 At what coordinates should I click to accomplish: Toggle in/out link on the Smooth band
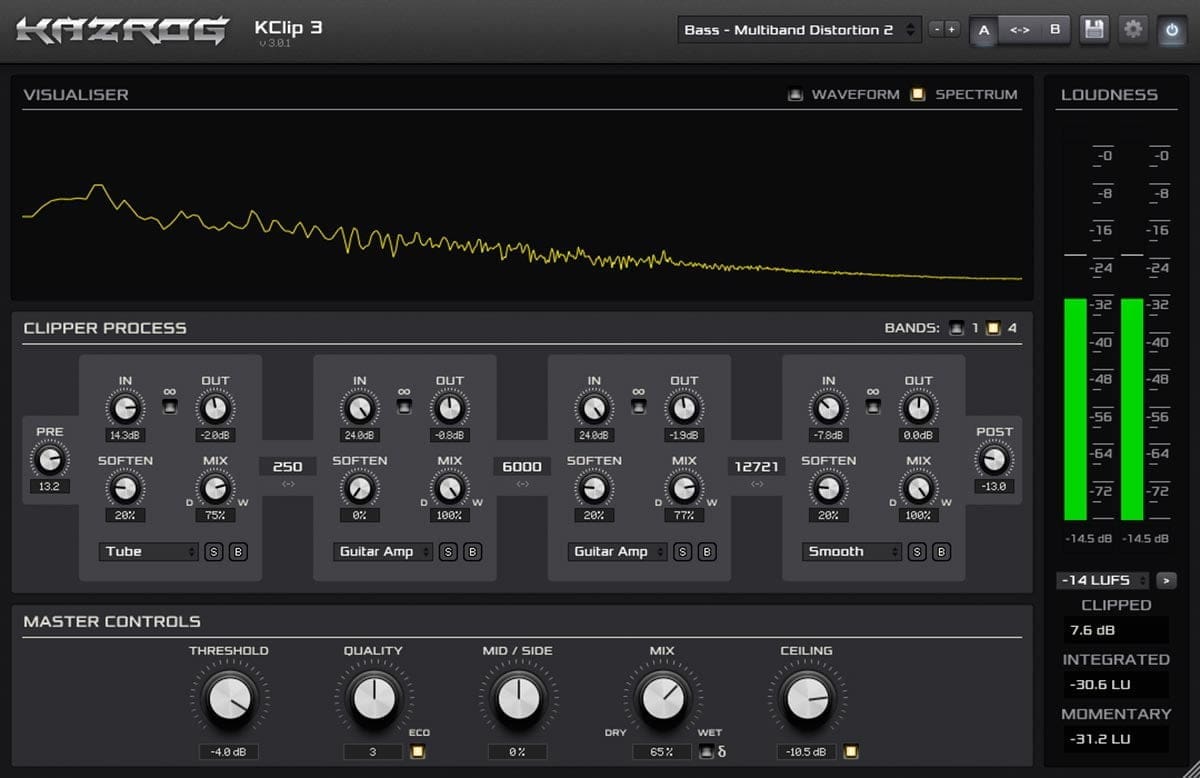pyautogui.click(x=873, y=406)
